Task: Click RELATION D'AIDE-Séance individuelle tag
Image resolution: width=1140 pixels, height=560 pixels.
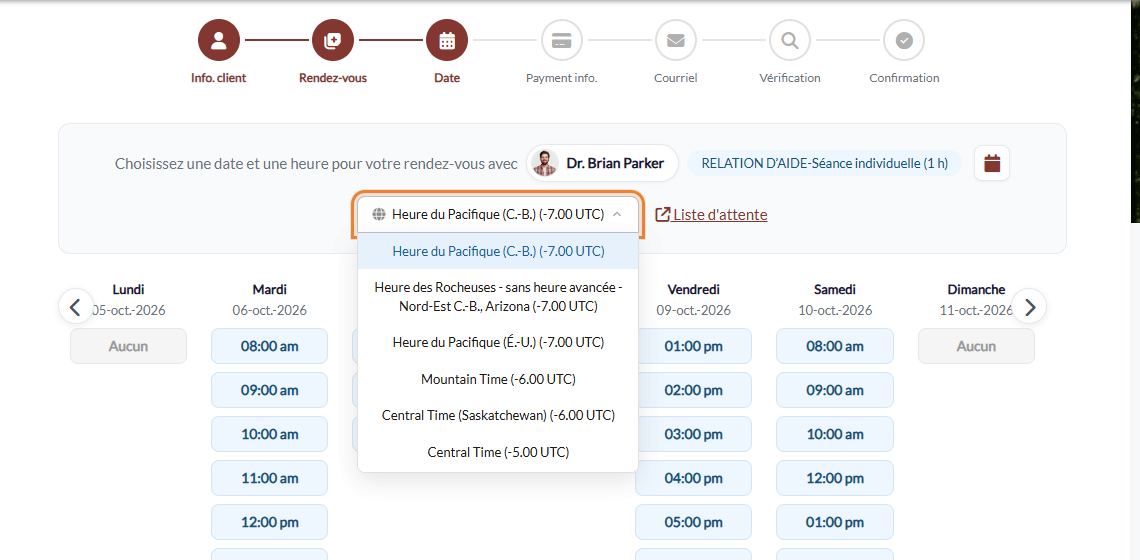Action: [x=824, y=163]
